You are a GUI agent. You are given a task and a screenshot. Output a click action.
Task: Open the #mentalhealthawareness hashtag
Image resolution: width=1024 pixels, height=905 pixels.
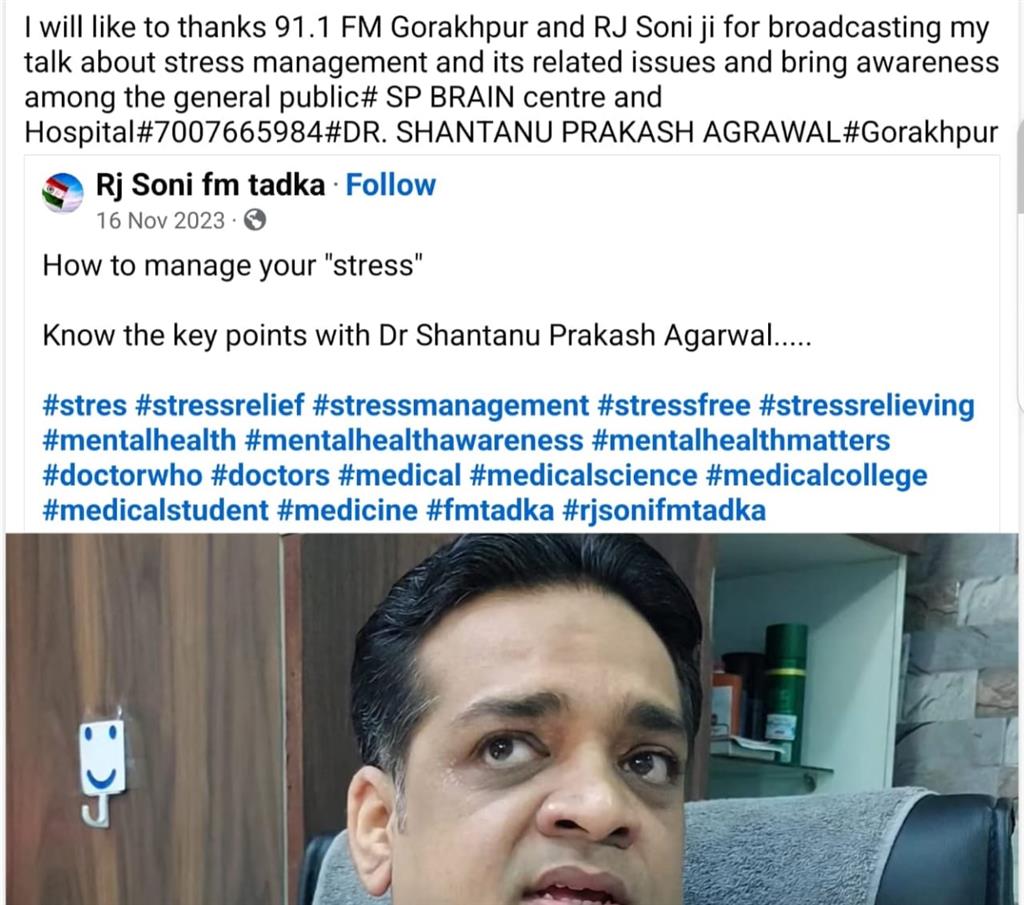[x=413, y=440]
